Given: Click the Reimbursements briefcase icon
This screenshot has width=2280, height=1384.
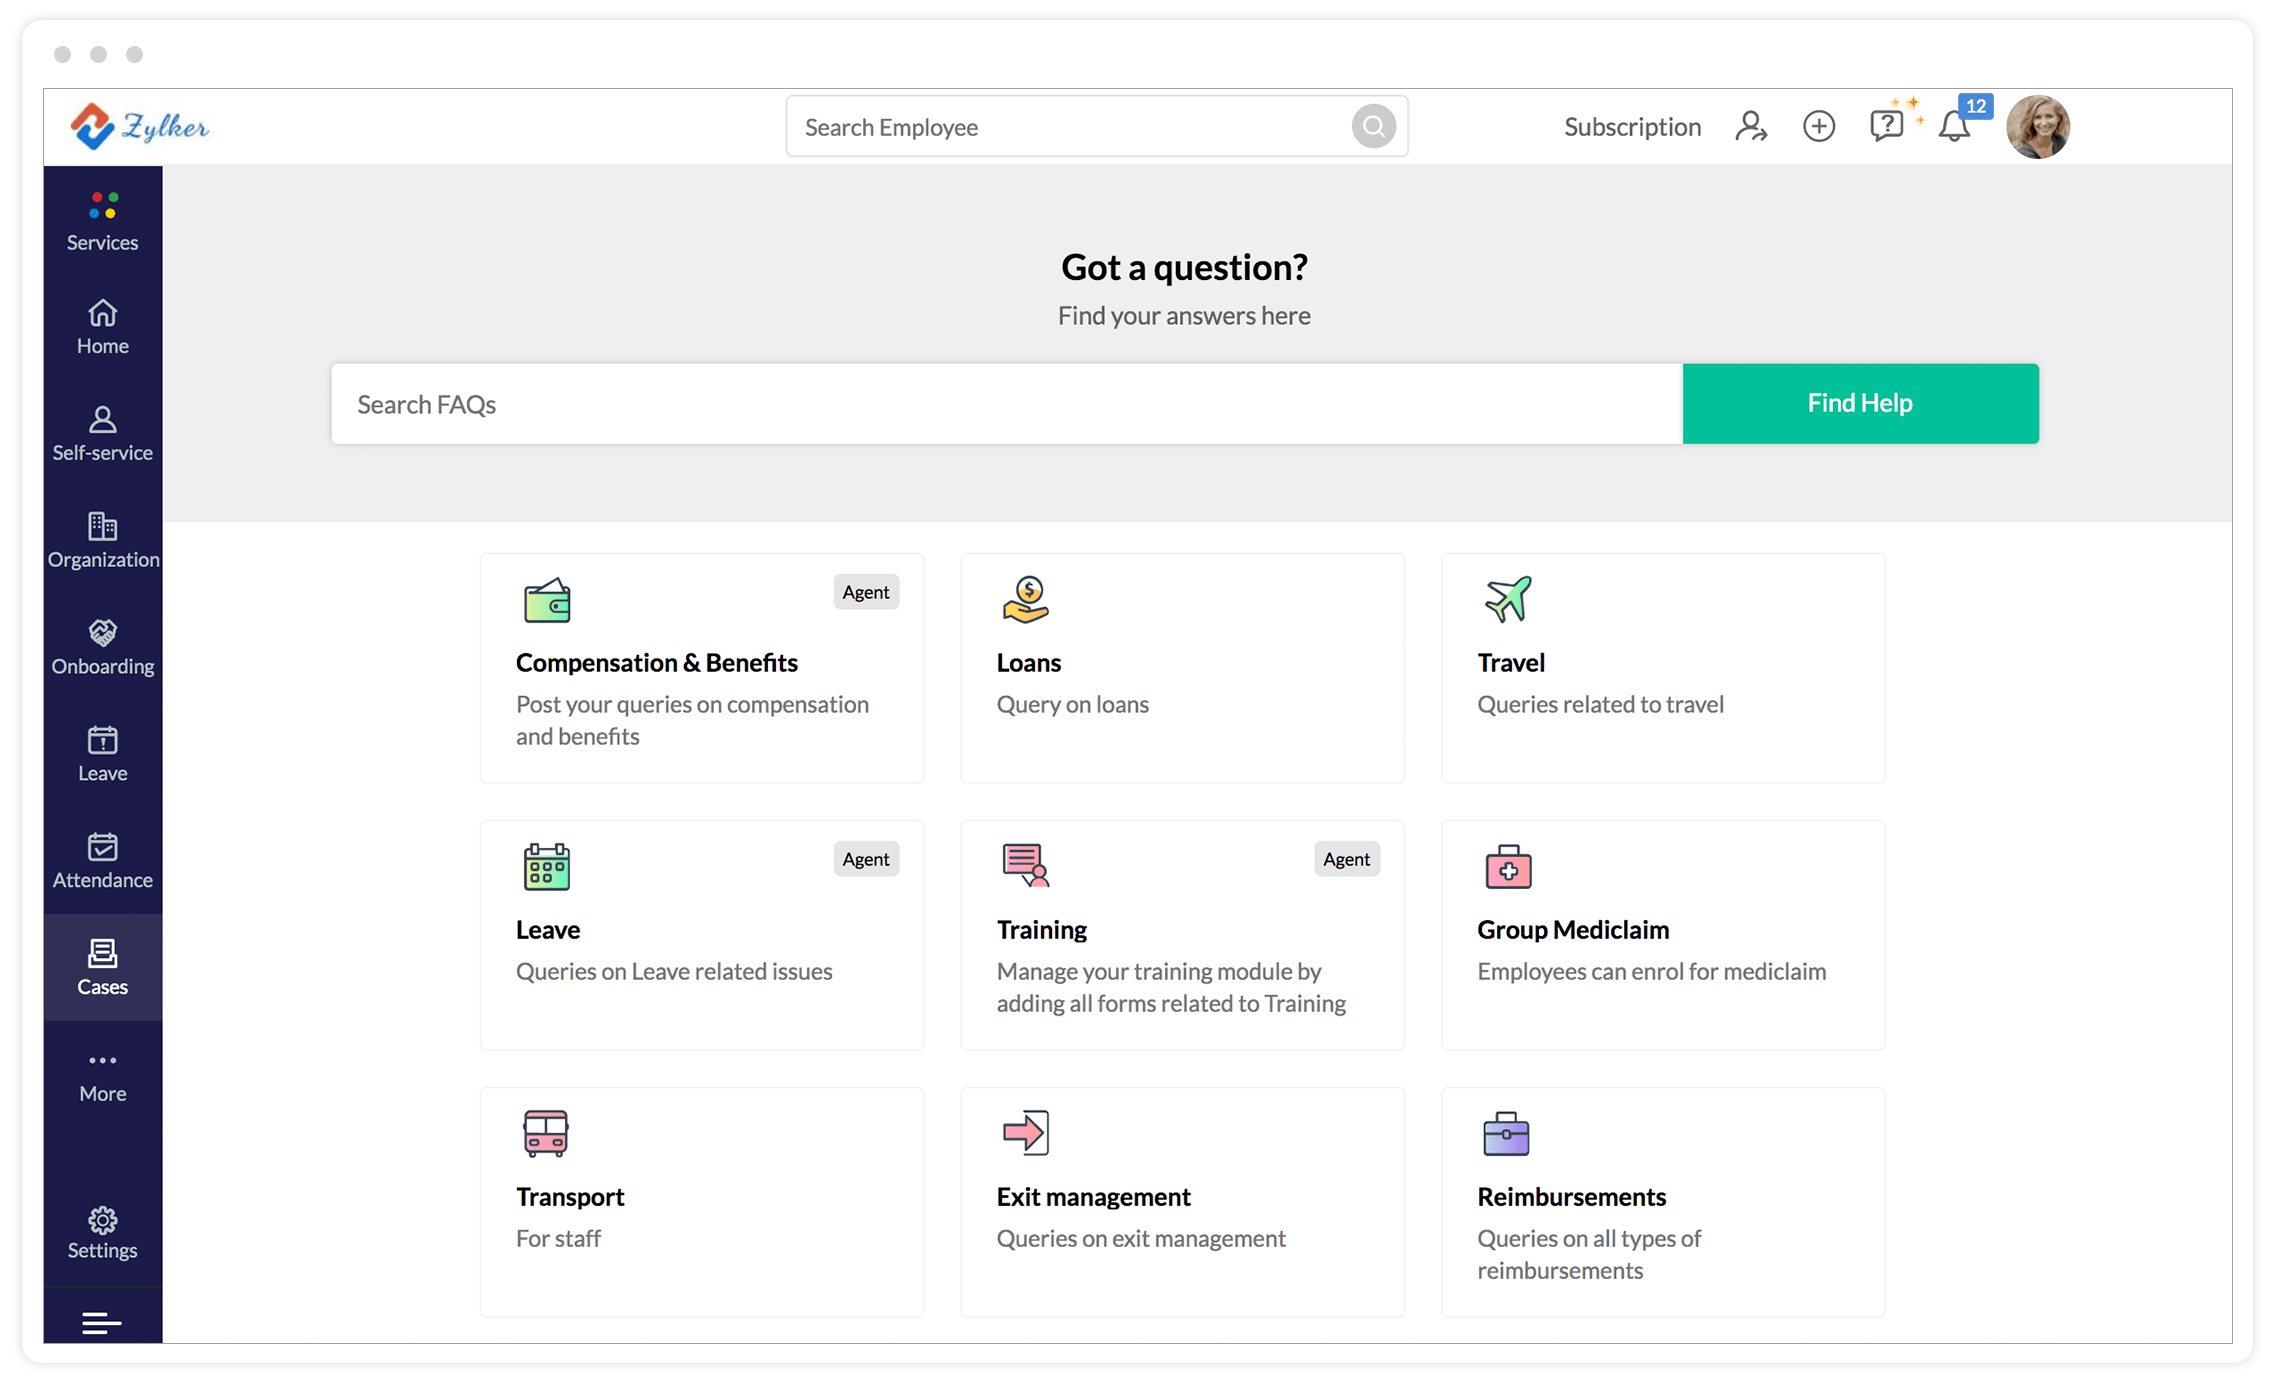Looking at the screenshot, I should click(x=1506, y=1134).
